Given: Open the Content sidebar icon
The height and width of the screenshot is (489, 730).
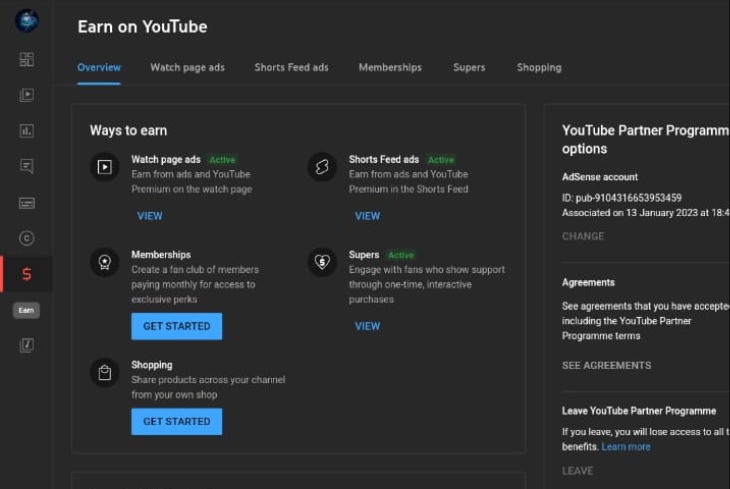Looking at the screenshot, I should click(x=27, y=95).
